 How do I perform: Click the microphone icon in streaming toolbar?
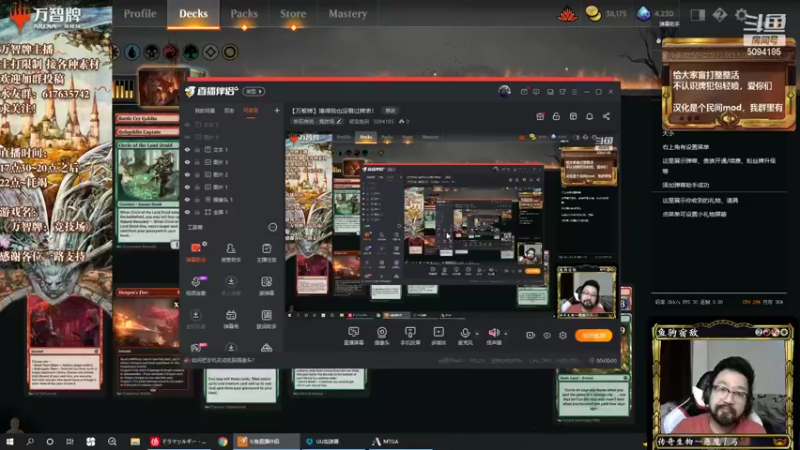(x=465, y=334)
